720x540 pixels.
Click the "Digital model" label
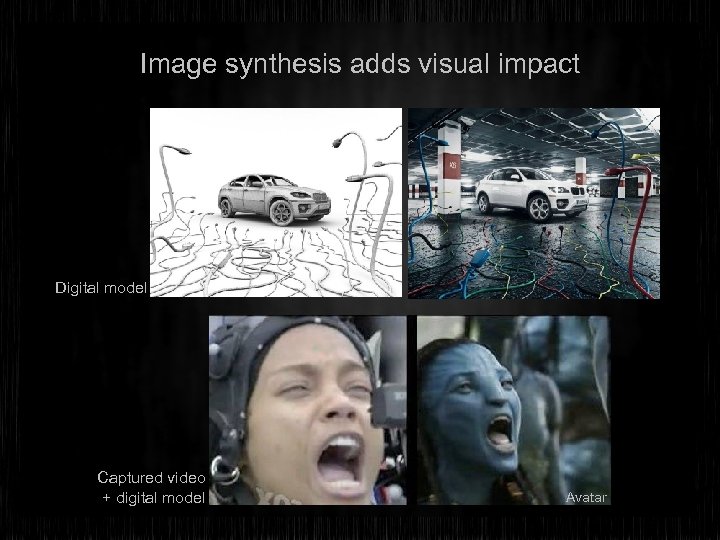tap(101, 288)
